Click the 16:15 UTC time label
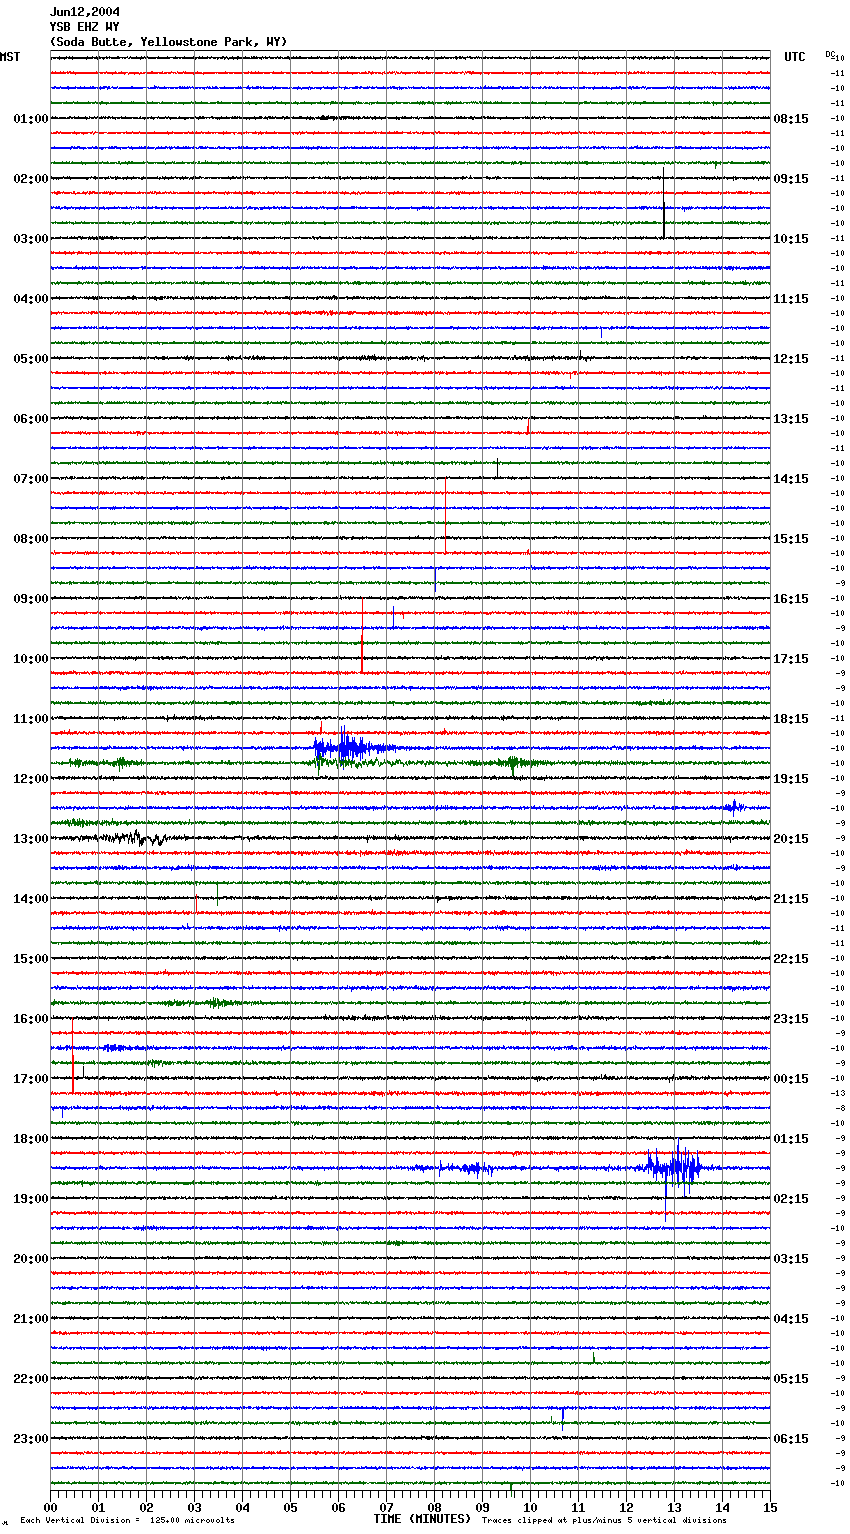The image size is (850, 1534). (791, 599)
